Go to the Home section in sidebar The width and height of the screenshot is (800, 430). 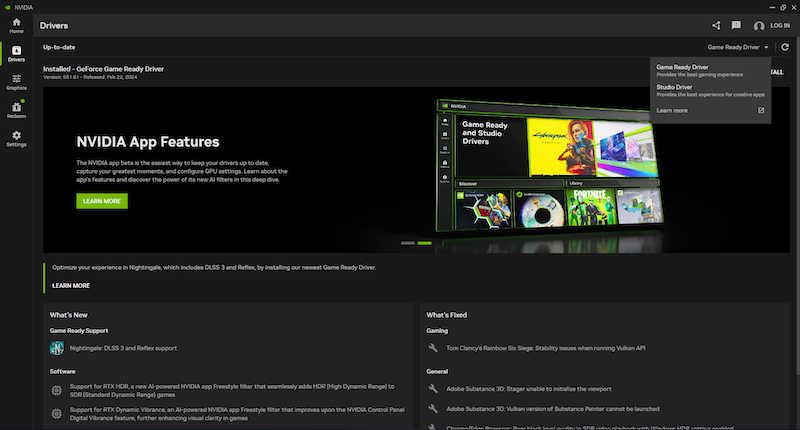pyautogui.click(x=16, y=26)
